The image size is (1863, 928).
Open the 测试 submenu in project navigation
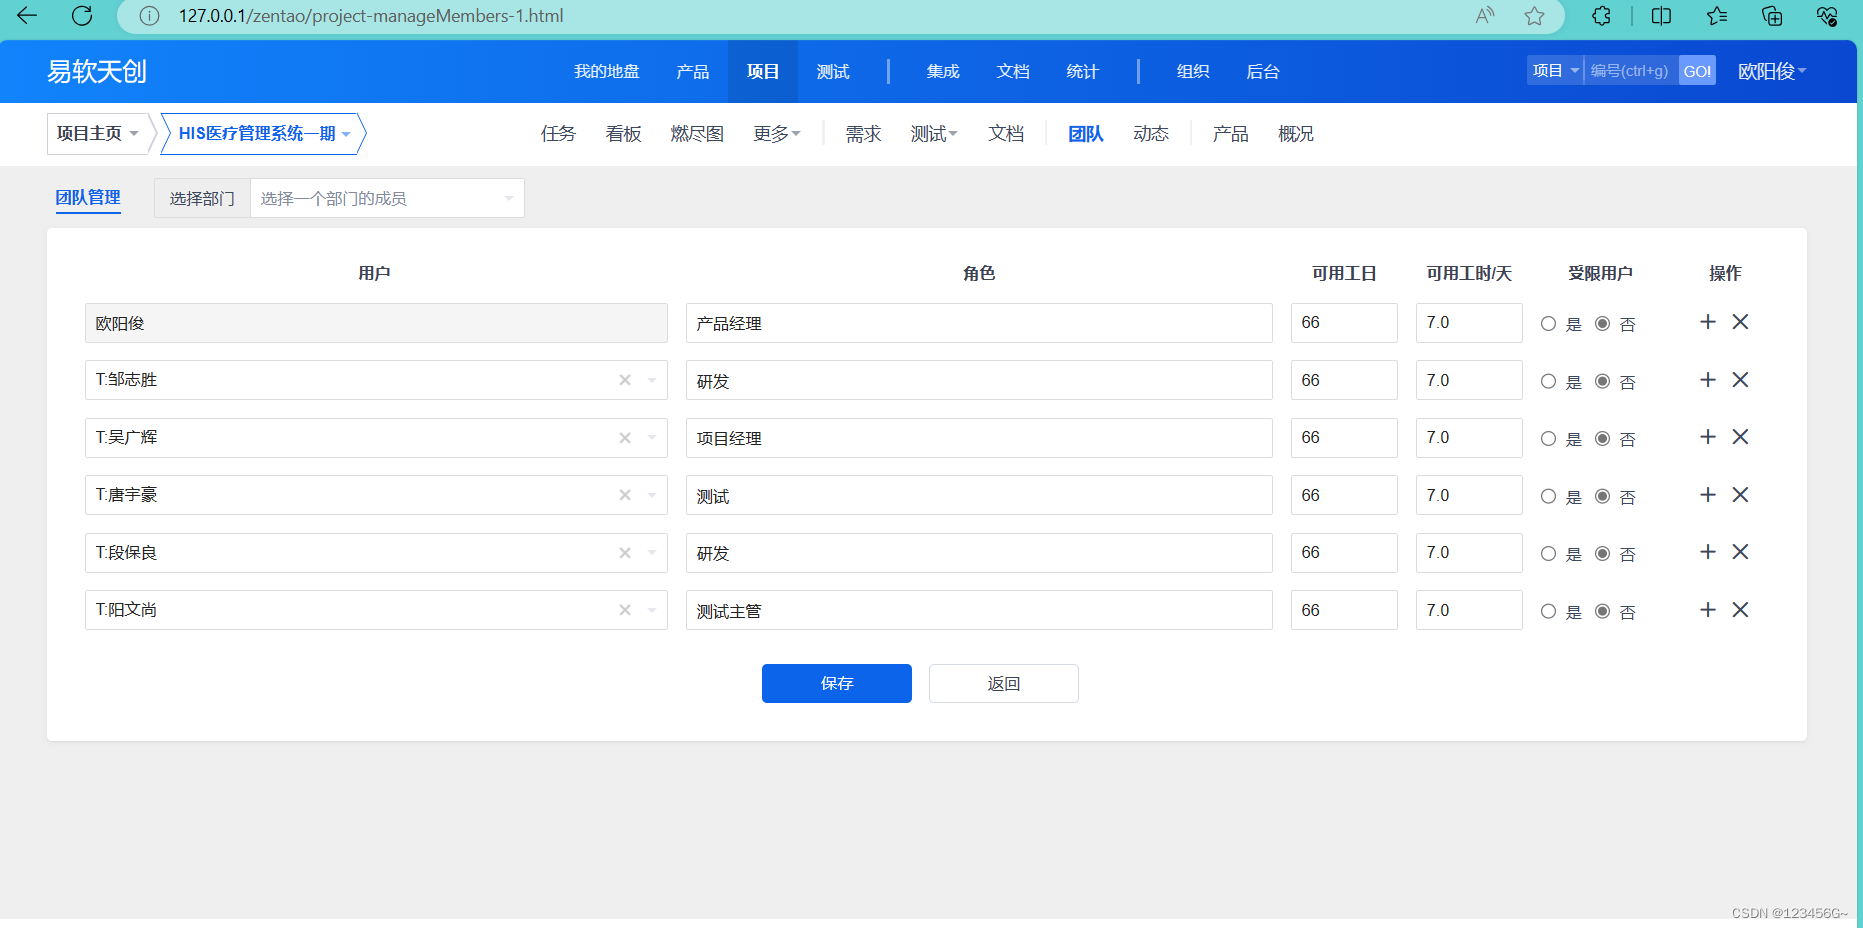coord(933,133)
